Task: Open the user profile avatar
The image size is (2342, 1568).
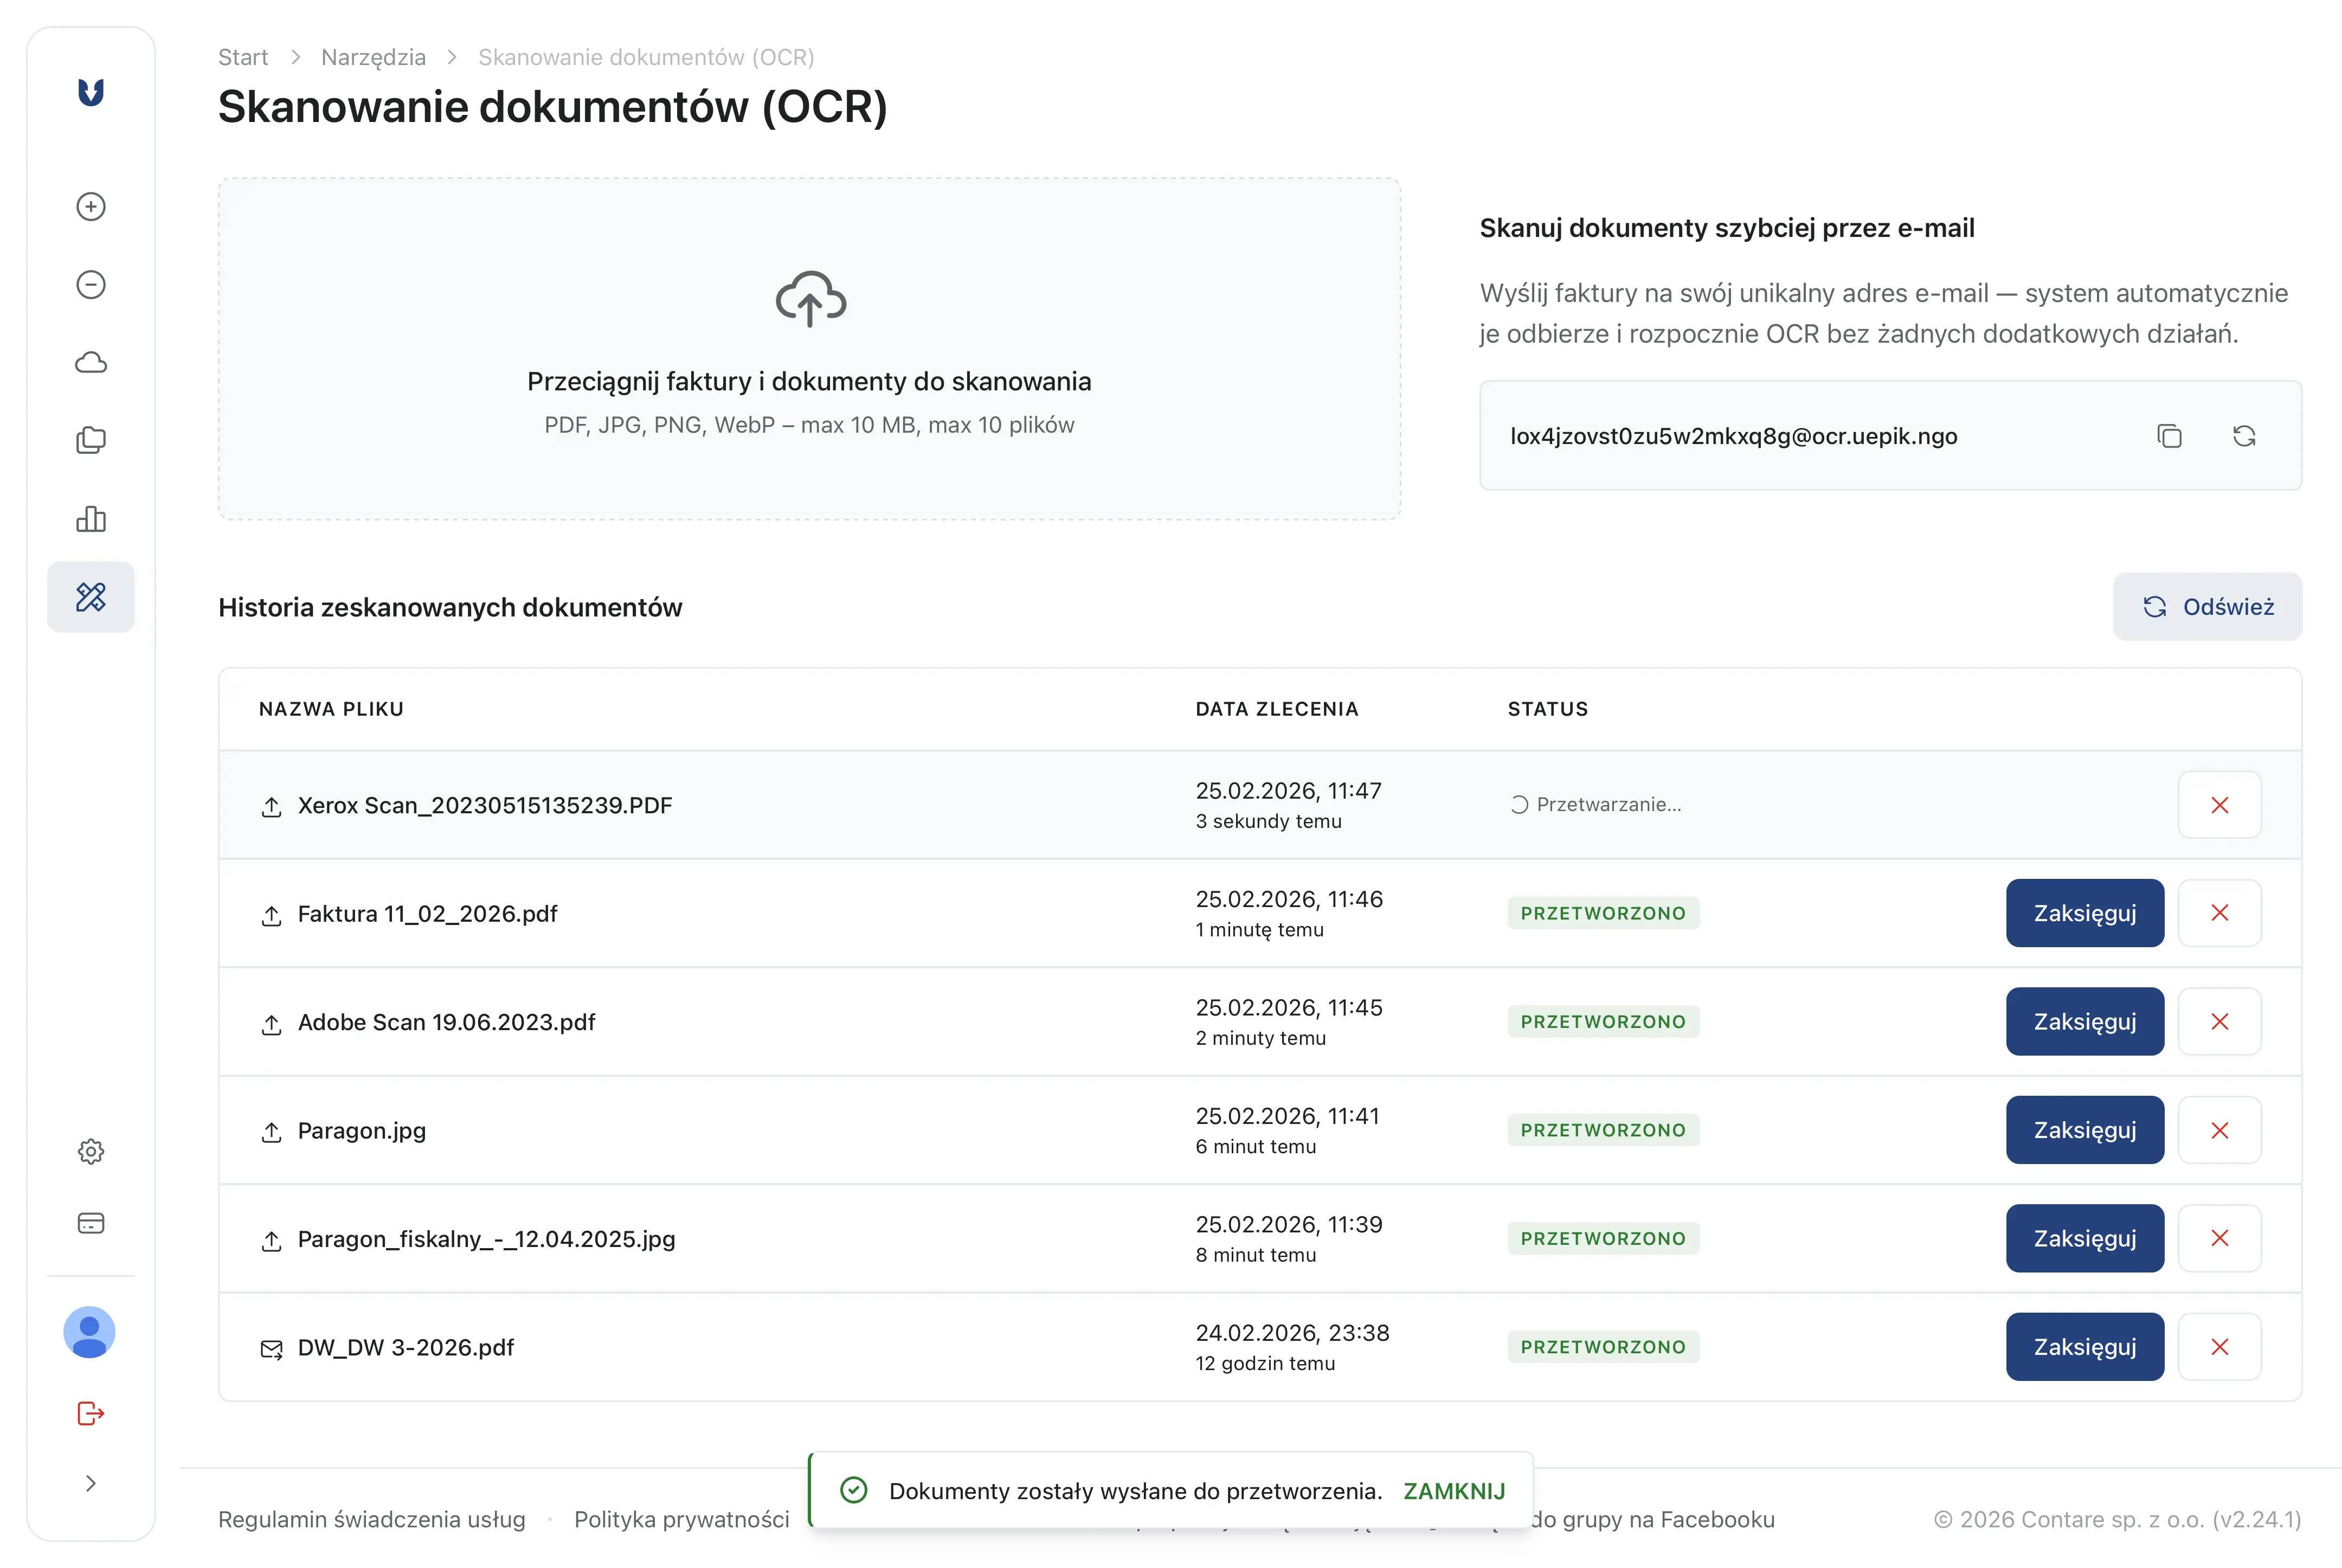Action: [90, 1332]
